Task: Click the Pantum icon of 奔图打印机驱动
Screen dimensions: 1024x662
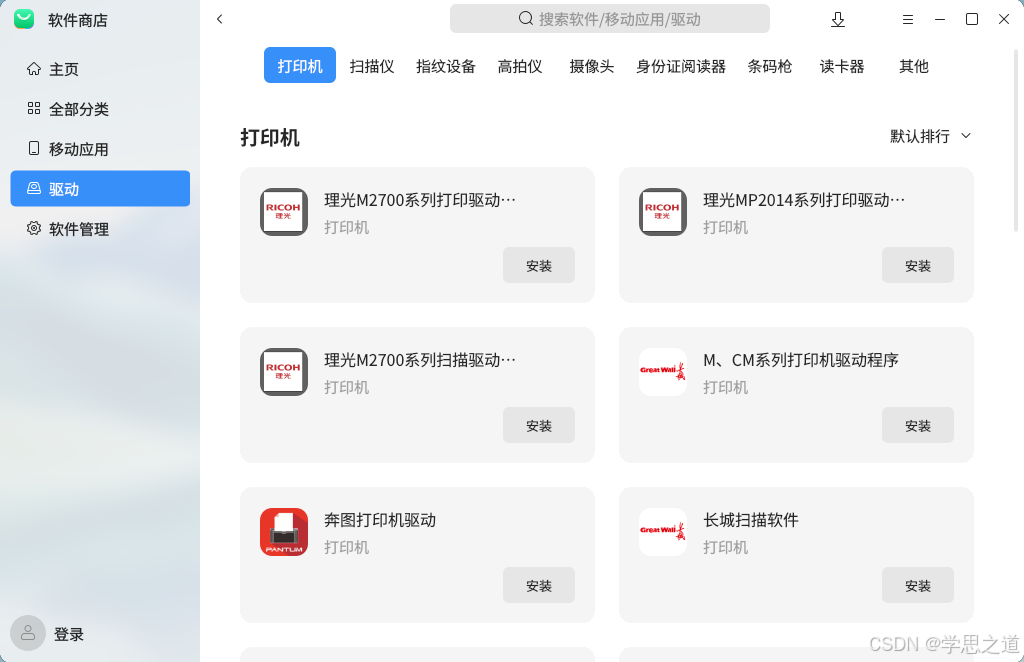Action: pos(284,531)
